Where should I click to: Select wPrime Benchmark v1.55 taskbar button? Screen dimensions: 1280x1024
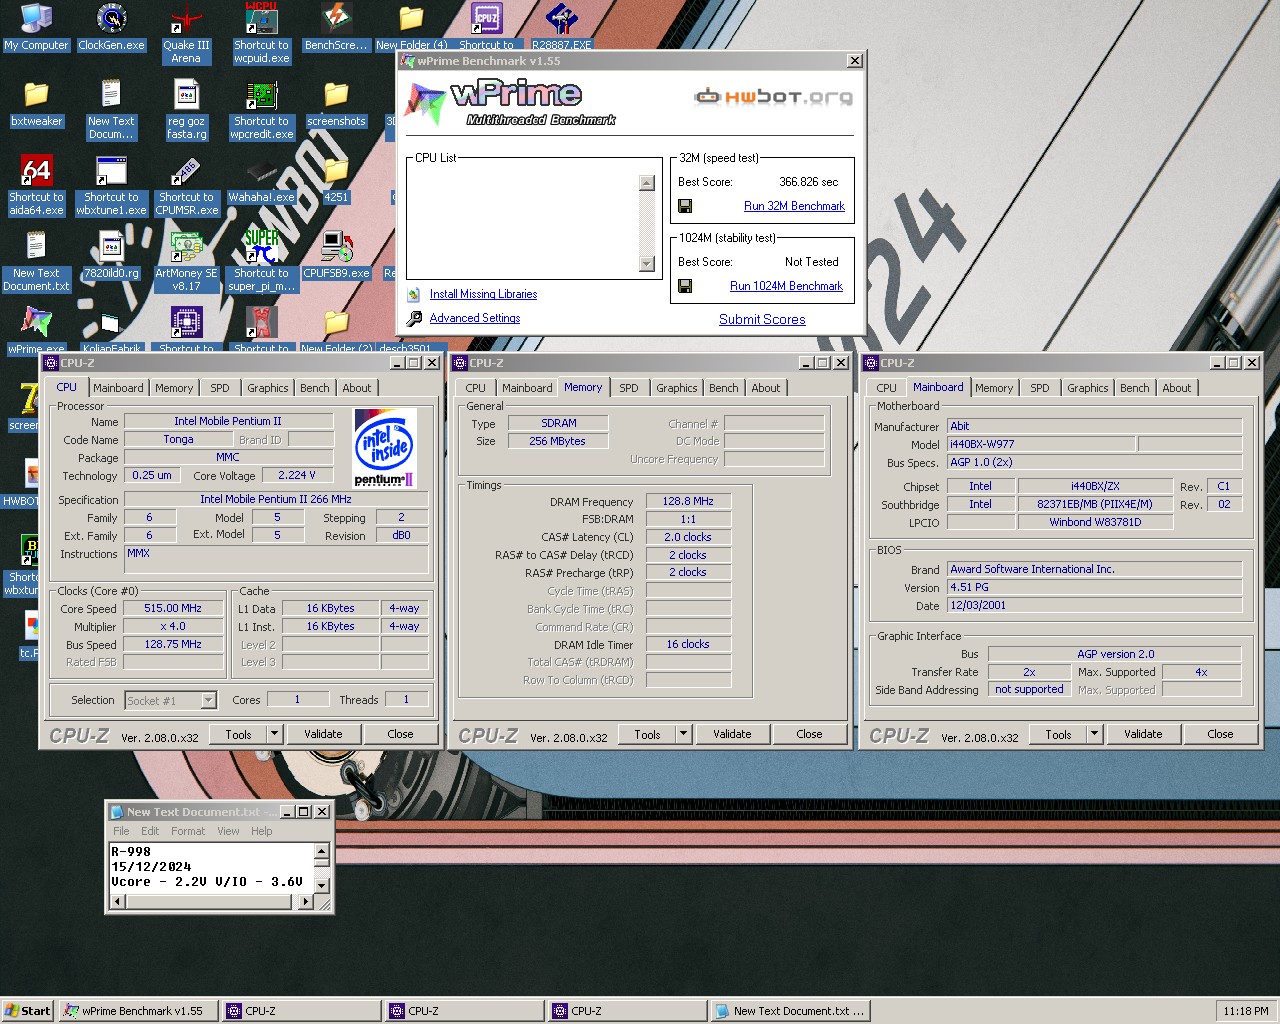pos(138,1011)
